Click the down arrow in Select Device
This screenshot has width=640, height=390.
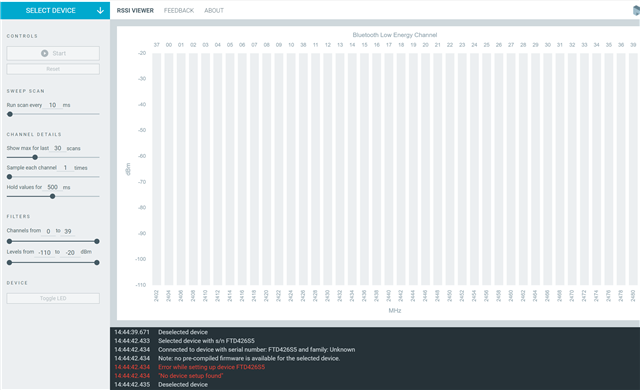[x=100, y=11]
